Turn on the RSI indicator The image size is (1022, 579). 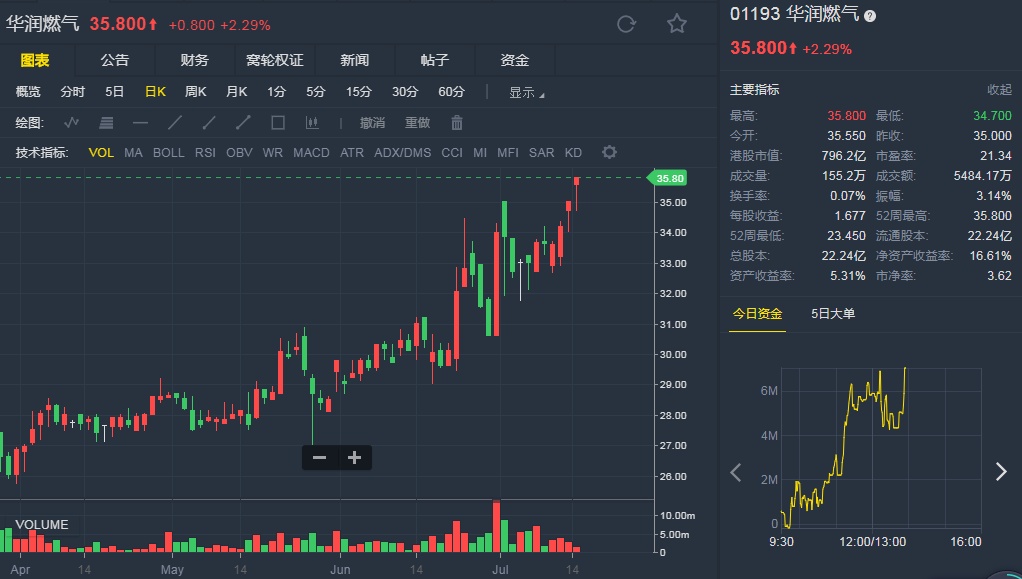point(205,153)
